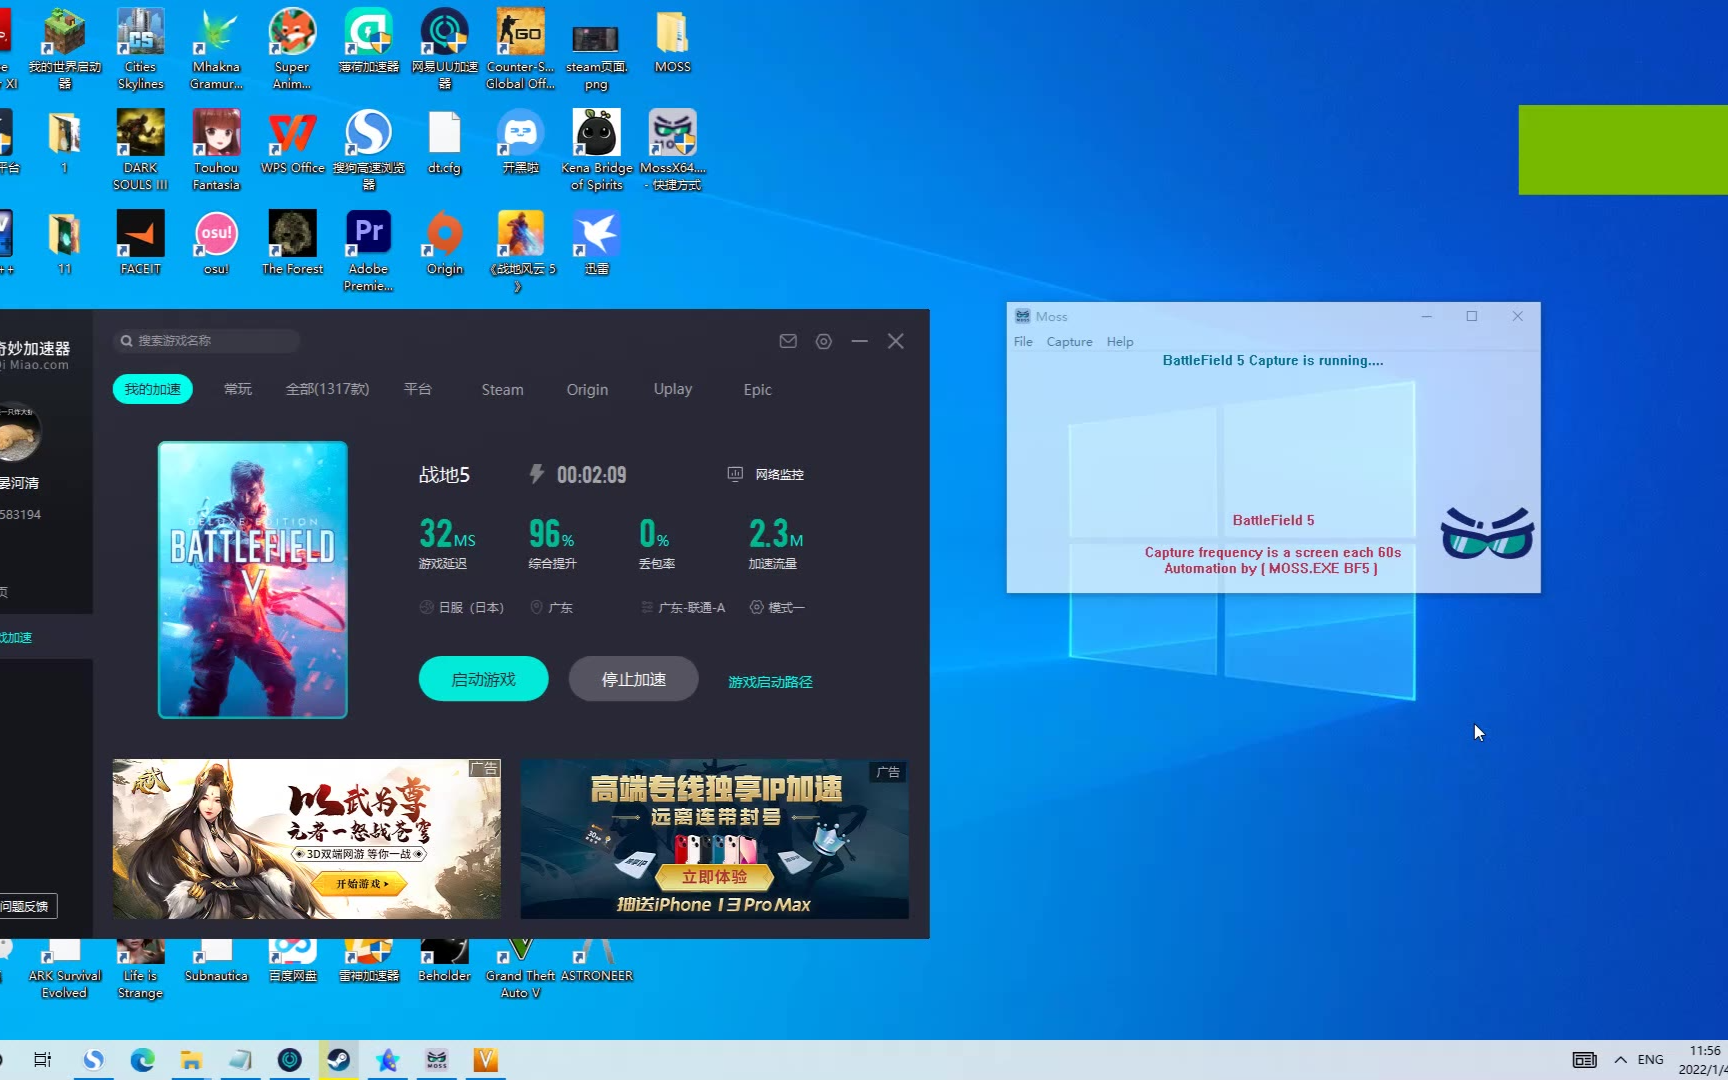Click the File Explorer taskbar icon
Image resolution: width=1728 pixels, height=1080 pixels.
[x=191, y=1060]
